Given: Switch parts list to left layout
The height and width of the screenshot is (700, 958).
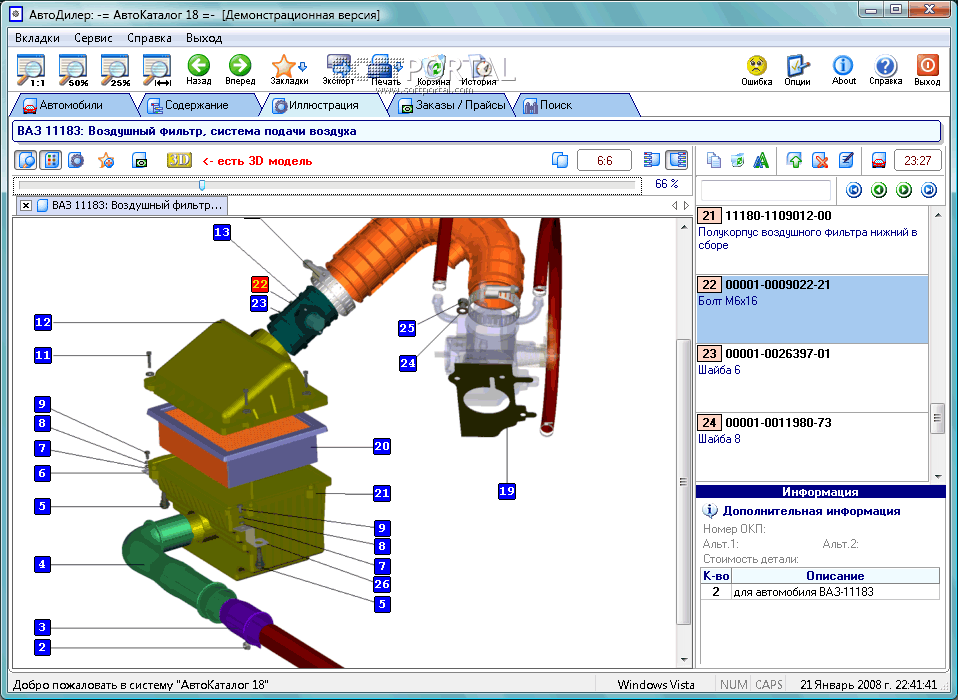Looking at the screenshot, I should tap(651, 160).
